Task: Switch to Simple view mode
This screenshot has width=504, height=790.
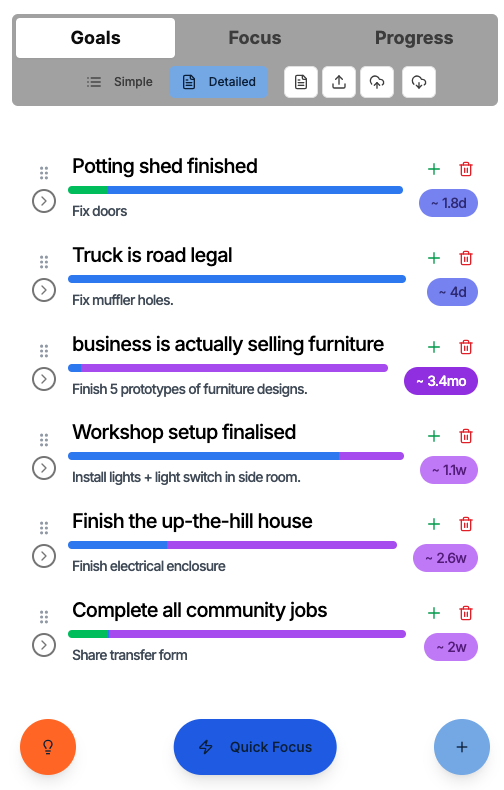Action: (119, 82)
